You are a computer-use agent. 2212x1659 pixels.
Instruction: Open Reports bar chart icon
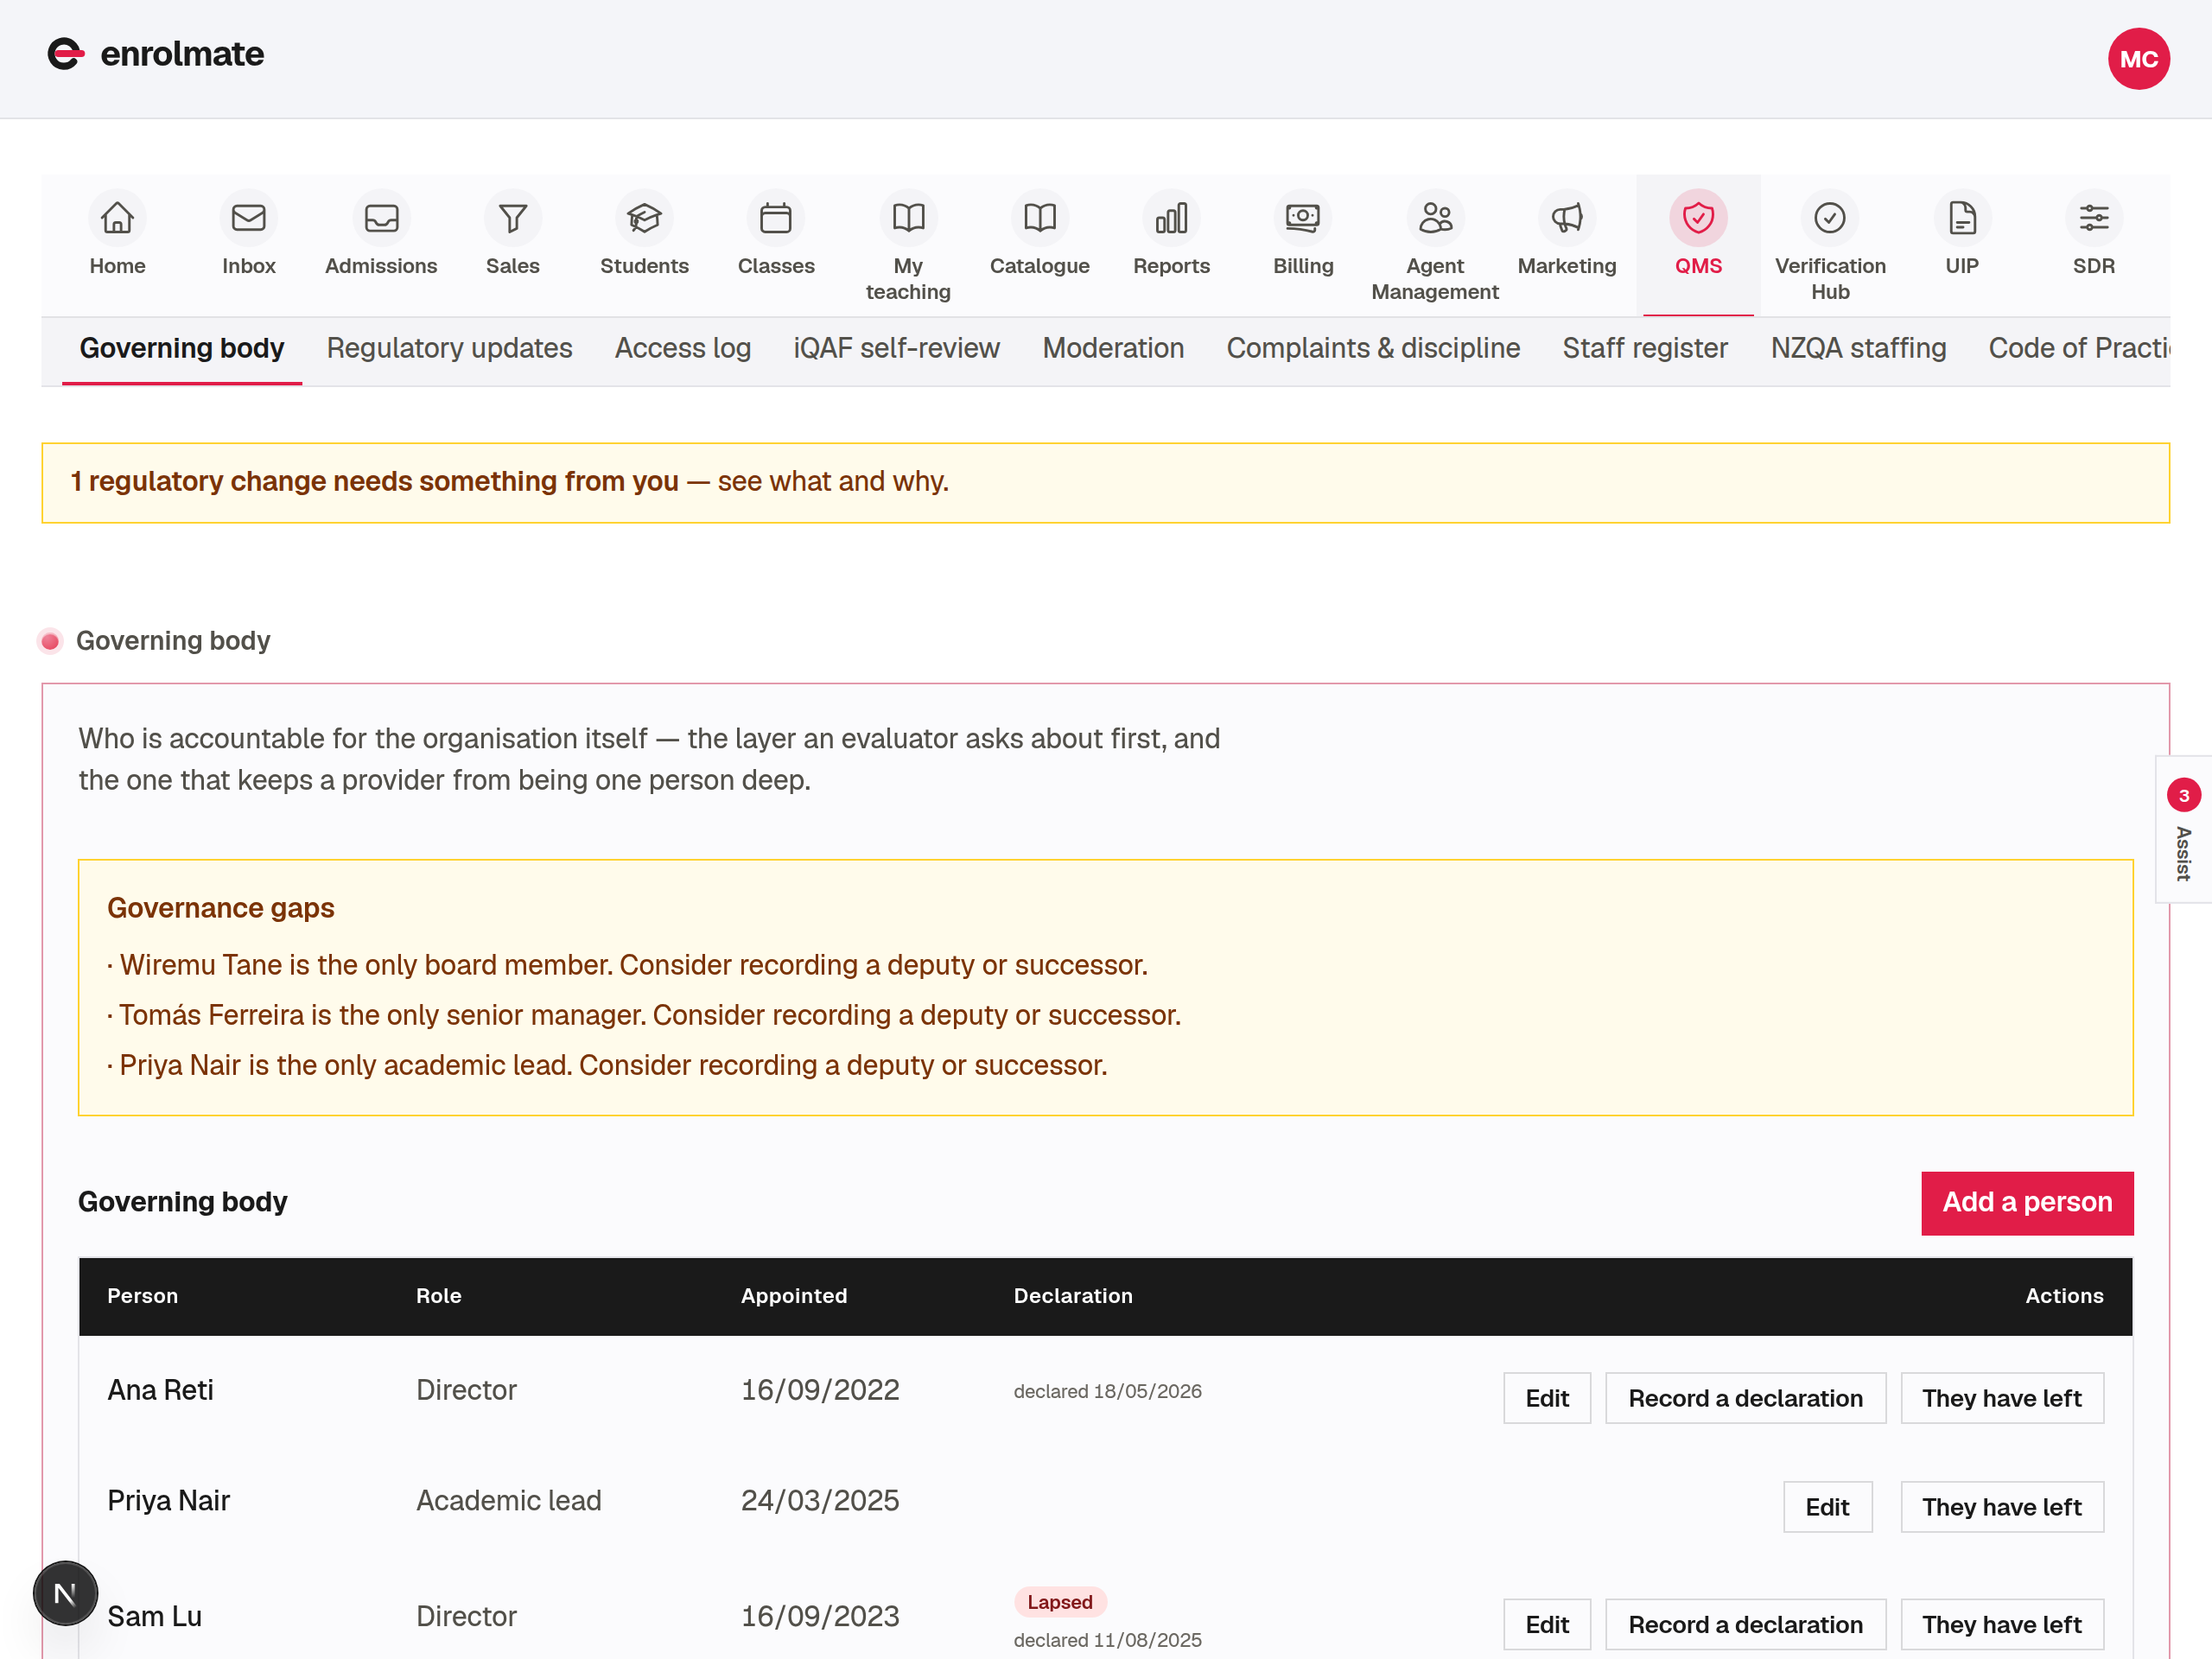pyautogui.click(x=1171, y=217)
